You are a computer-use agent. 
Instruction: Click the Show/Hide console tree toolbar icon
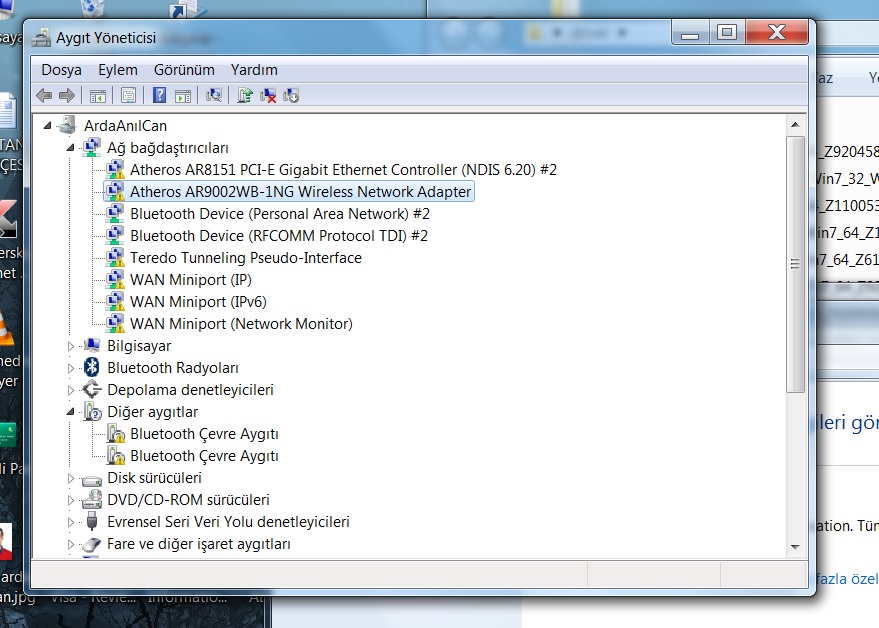coord(98,96)
